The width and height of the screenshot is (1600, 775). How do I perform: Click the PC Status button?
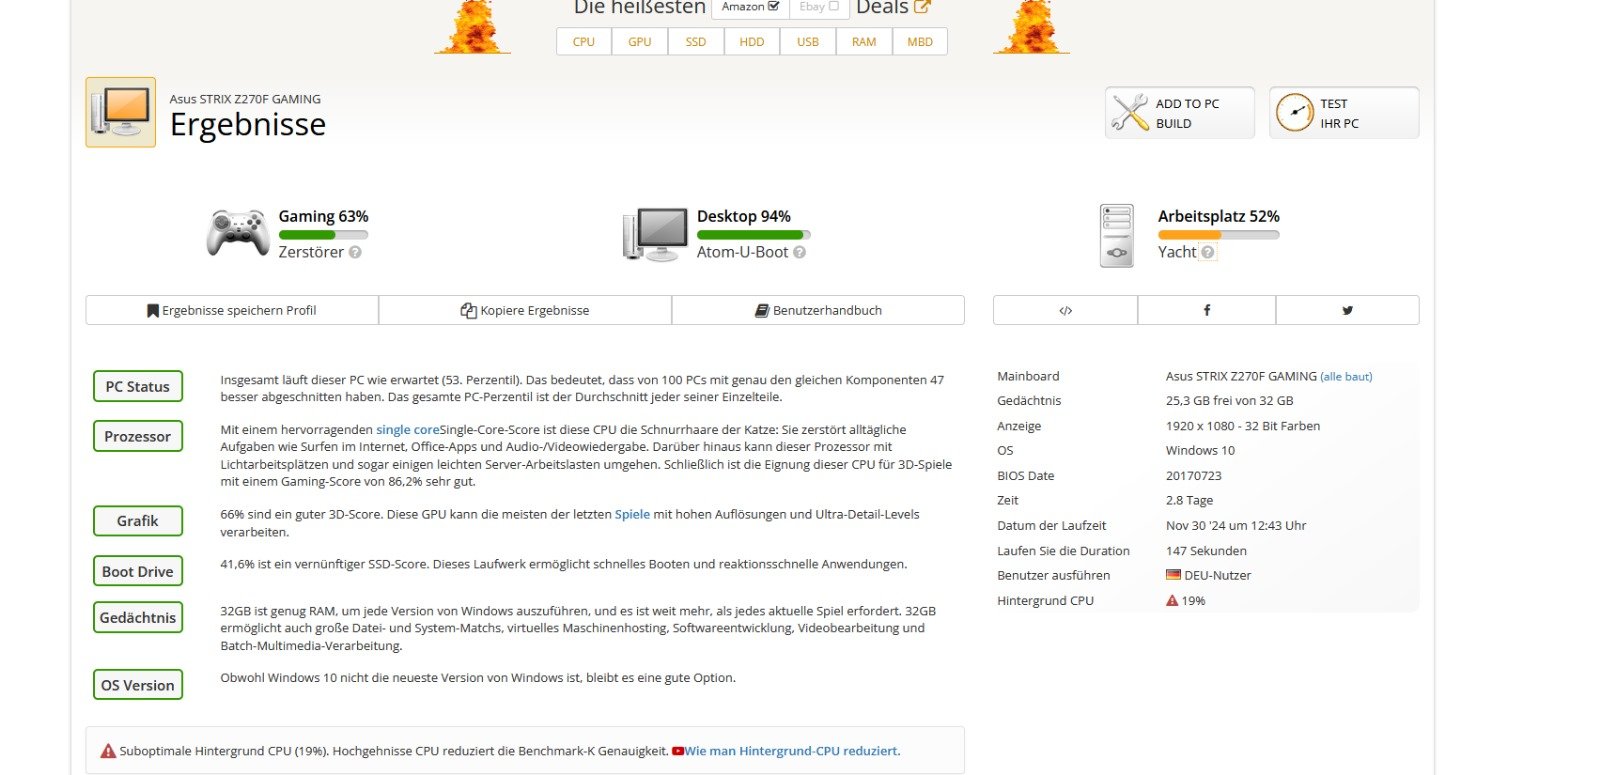pos(138,386)
